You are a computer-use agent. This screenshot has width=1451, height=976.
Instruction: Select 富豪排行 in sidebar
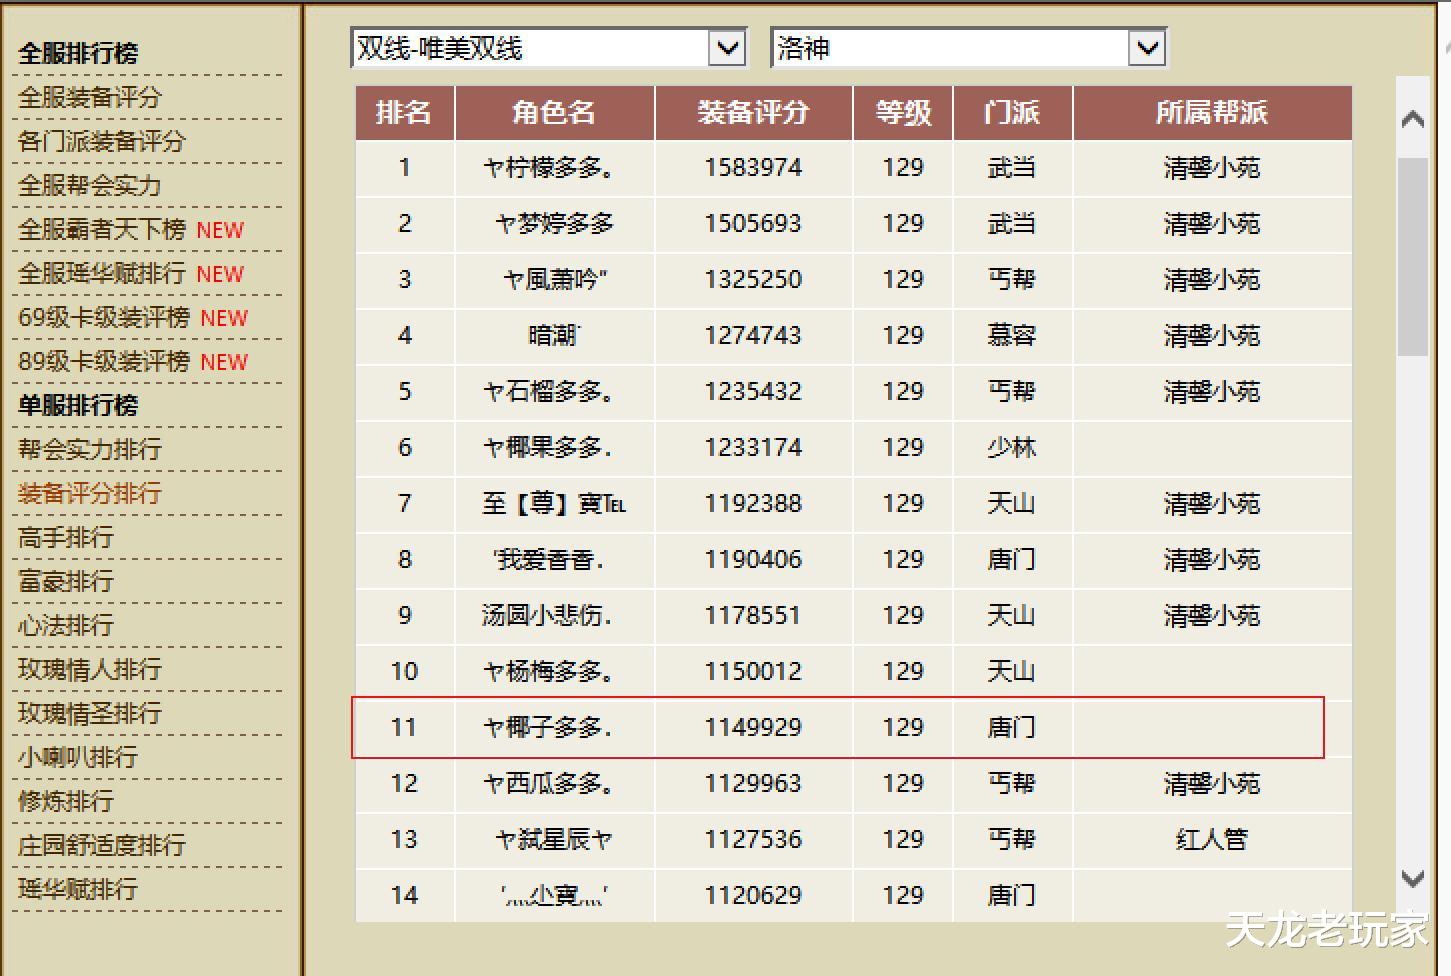pyautogui.click(x=66, y=581)
